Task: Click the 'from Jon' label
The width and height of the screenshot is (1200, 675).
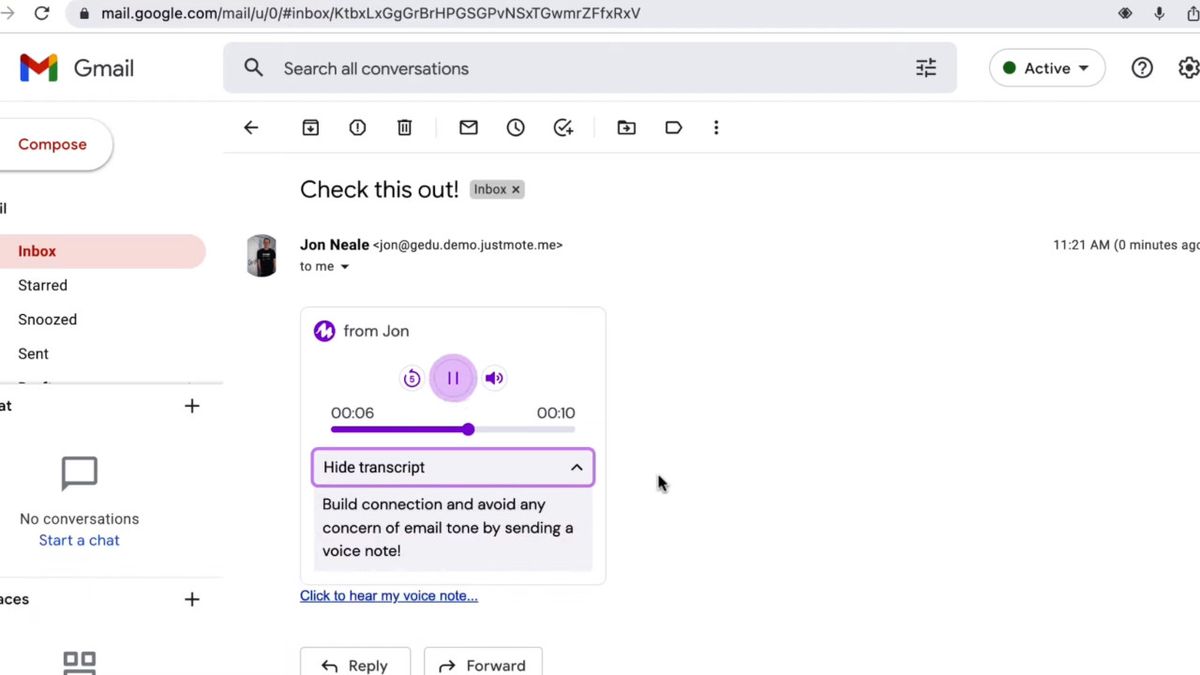Action: click(376, 331)
